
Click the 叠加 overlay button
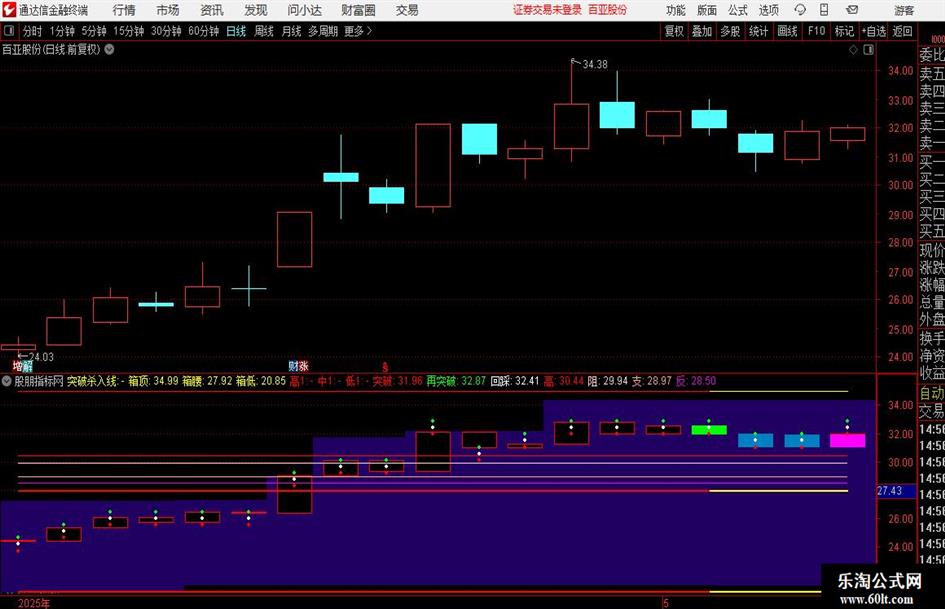click(x=702, y=31)
